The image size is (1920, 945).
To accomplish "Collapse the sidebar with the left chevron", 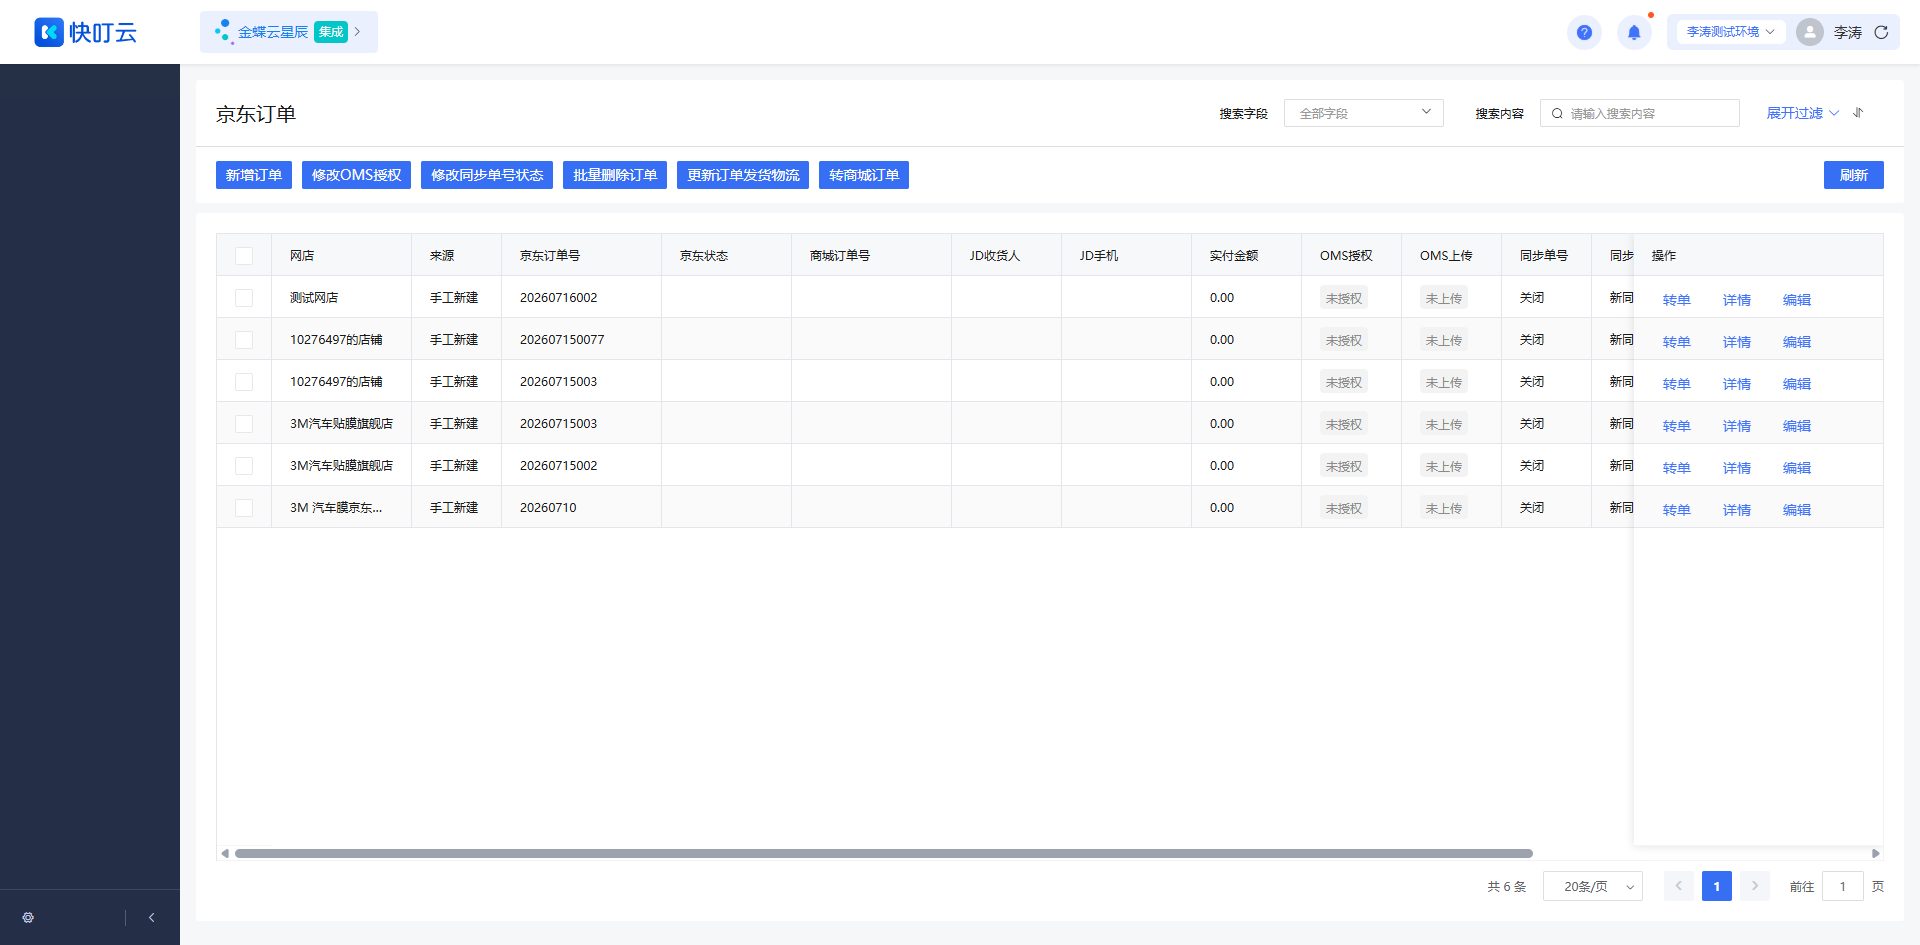I will 151,917.
